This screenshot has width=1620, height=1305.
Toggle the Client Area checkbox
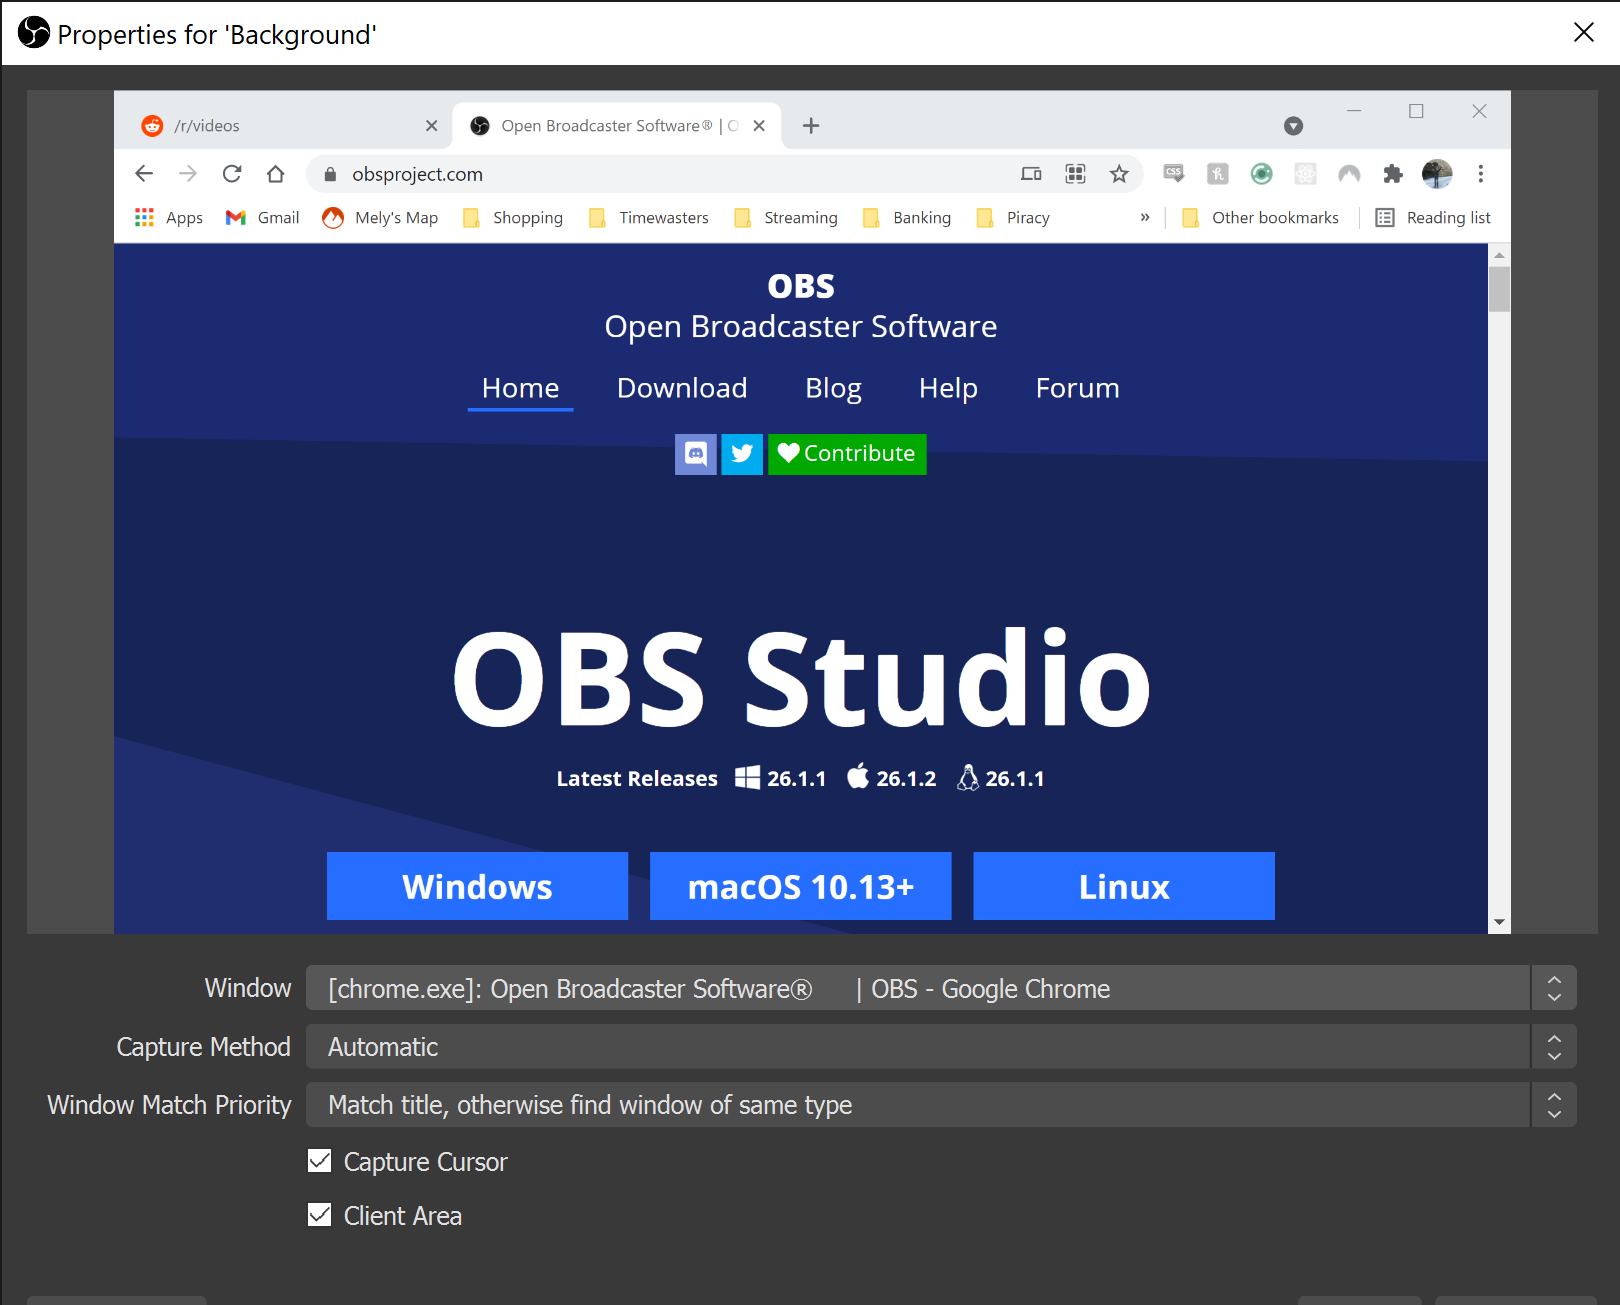320,1215
